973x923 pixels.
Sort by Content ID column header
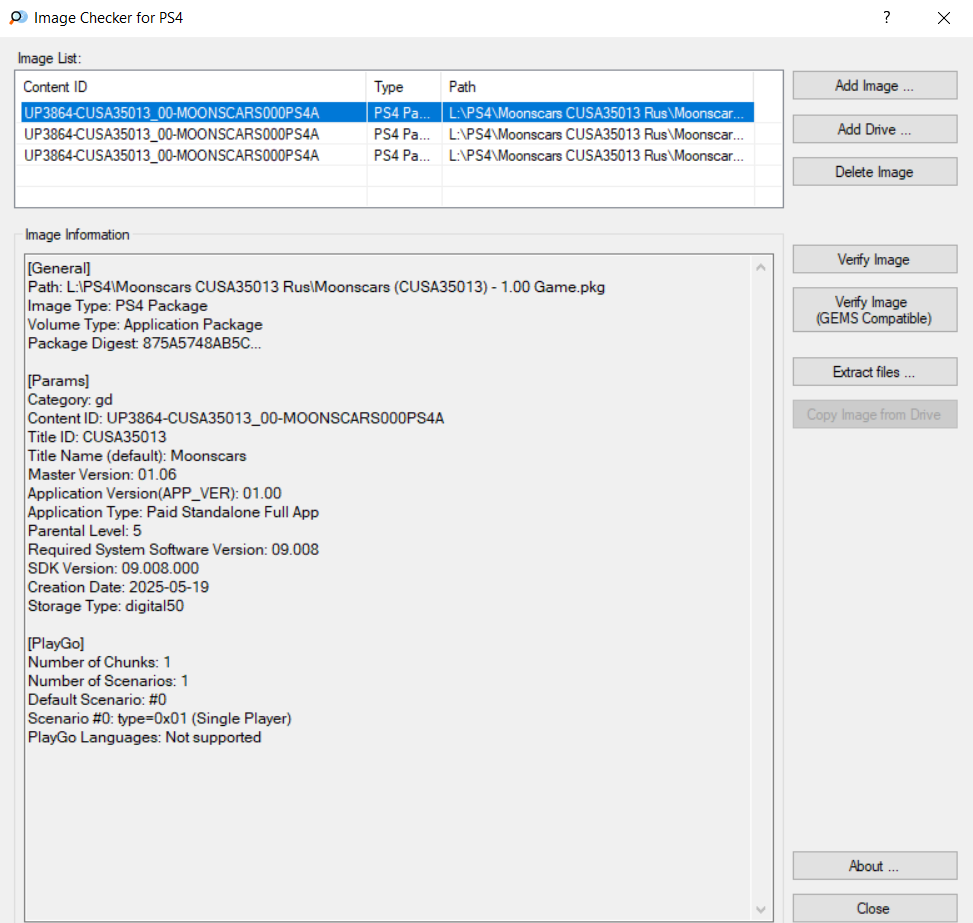click(x=192, y=87)
